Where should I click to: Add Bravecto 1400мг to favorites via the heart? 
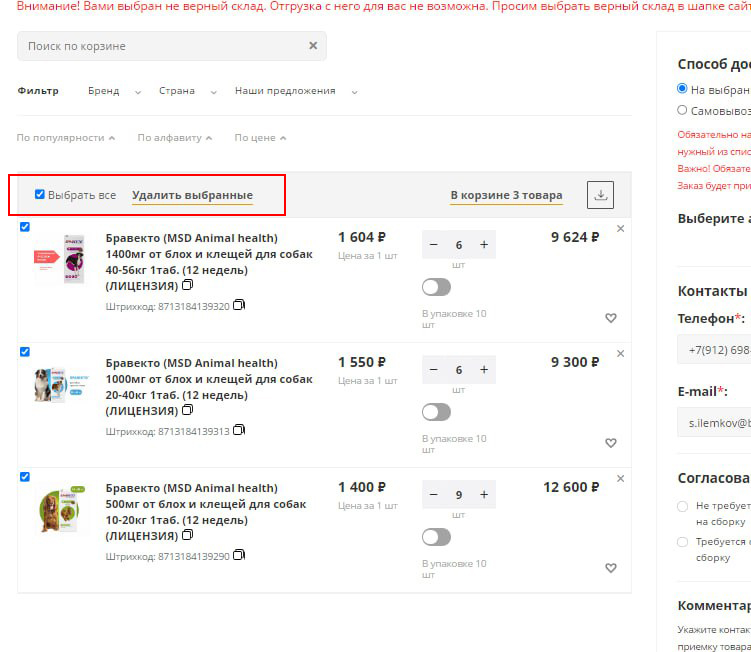point(611,318)
